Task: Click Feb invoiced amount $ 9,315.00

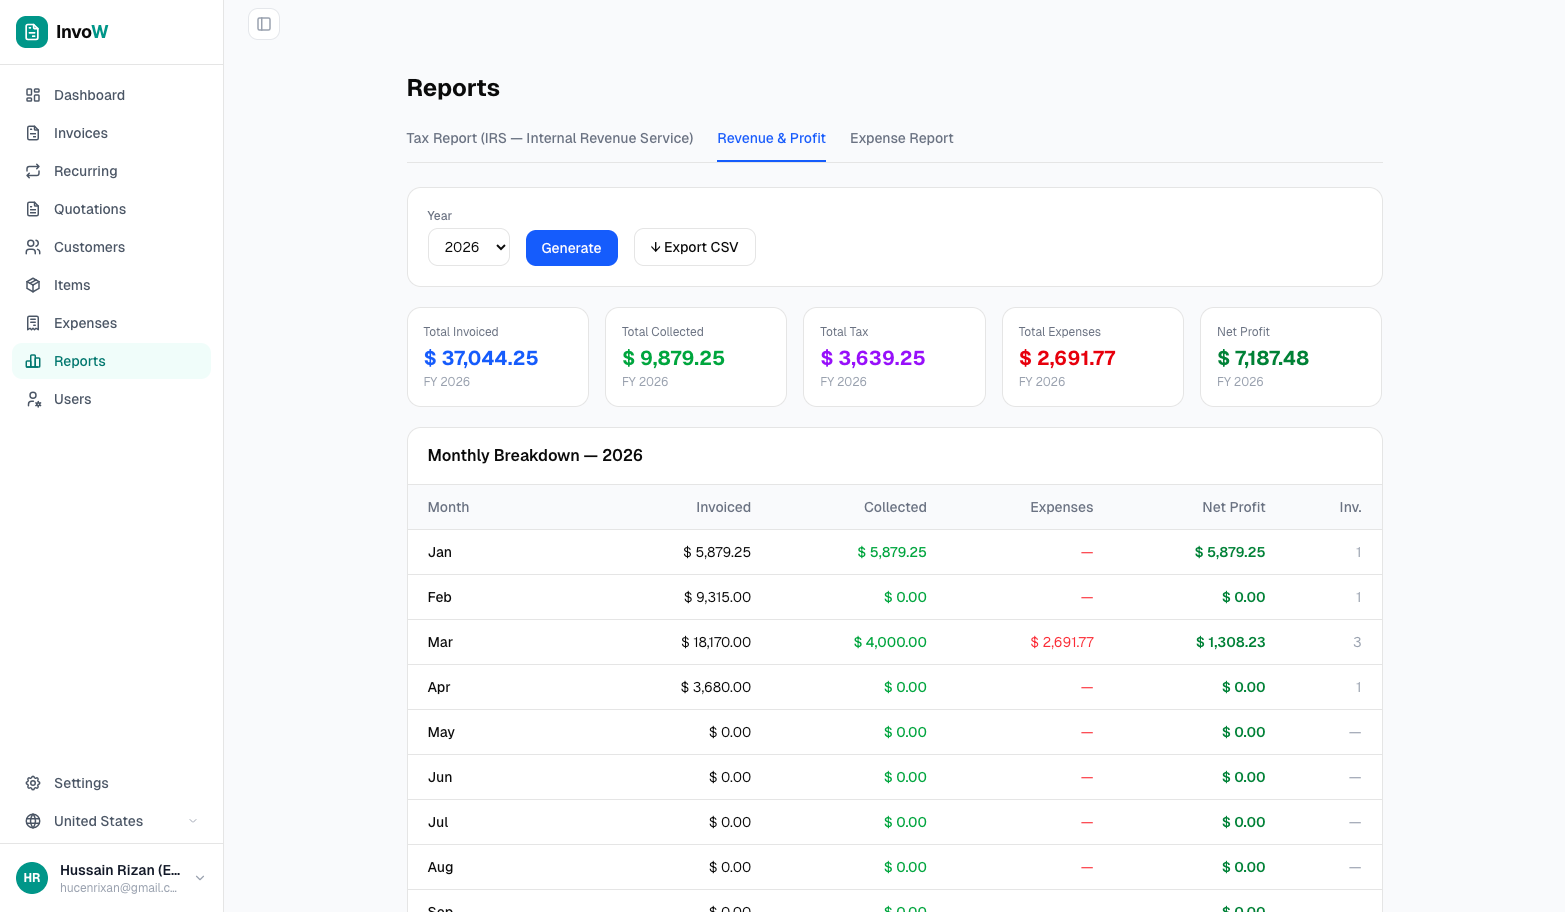Action: [x=717, y=597]
